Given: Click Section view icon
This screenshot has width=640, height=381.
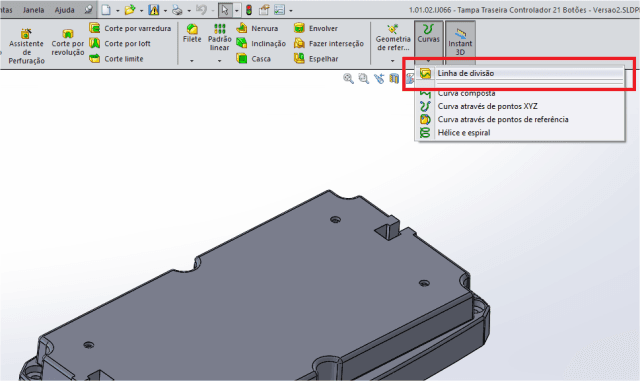Looking at the screenshot, I should (x=394, y=78).
